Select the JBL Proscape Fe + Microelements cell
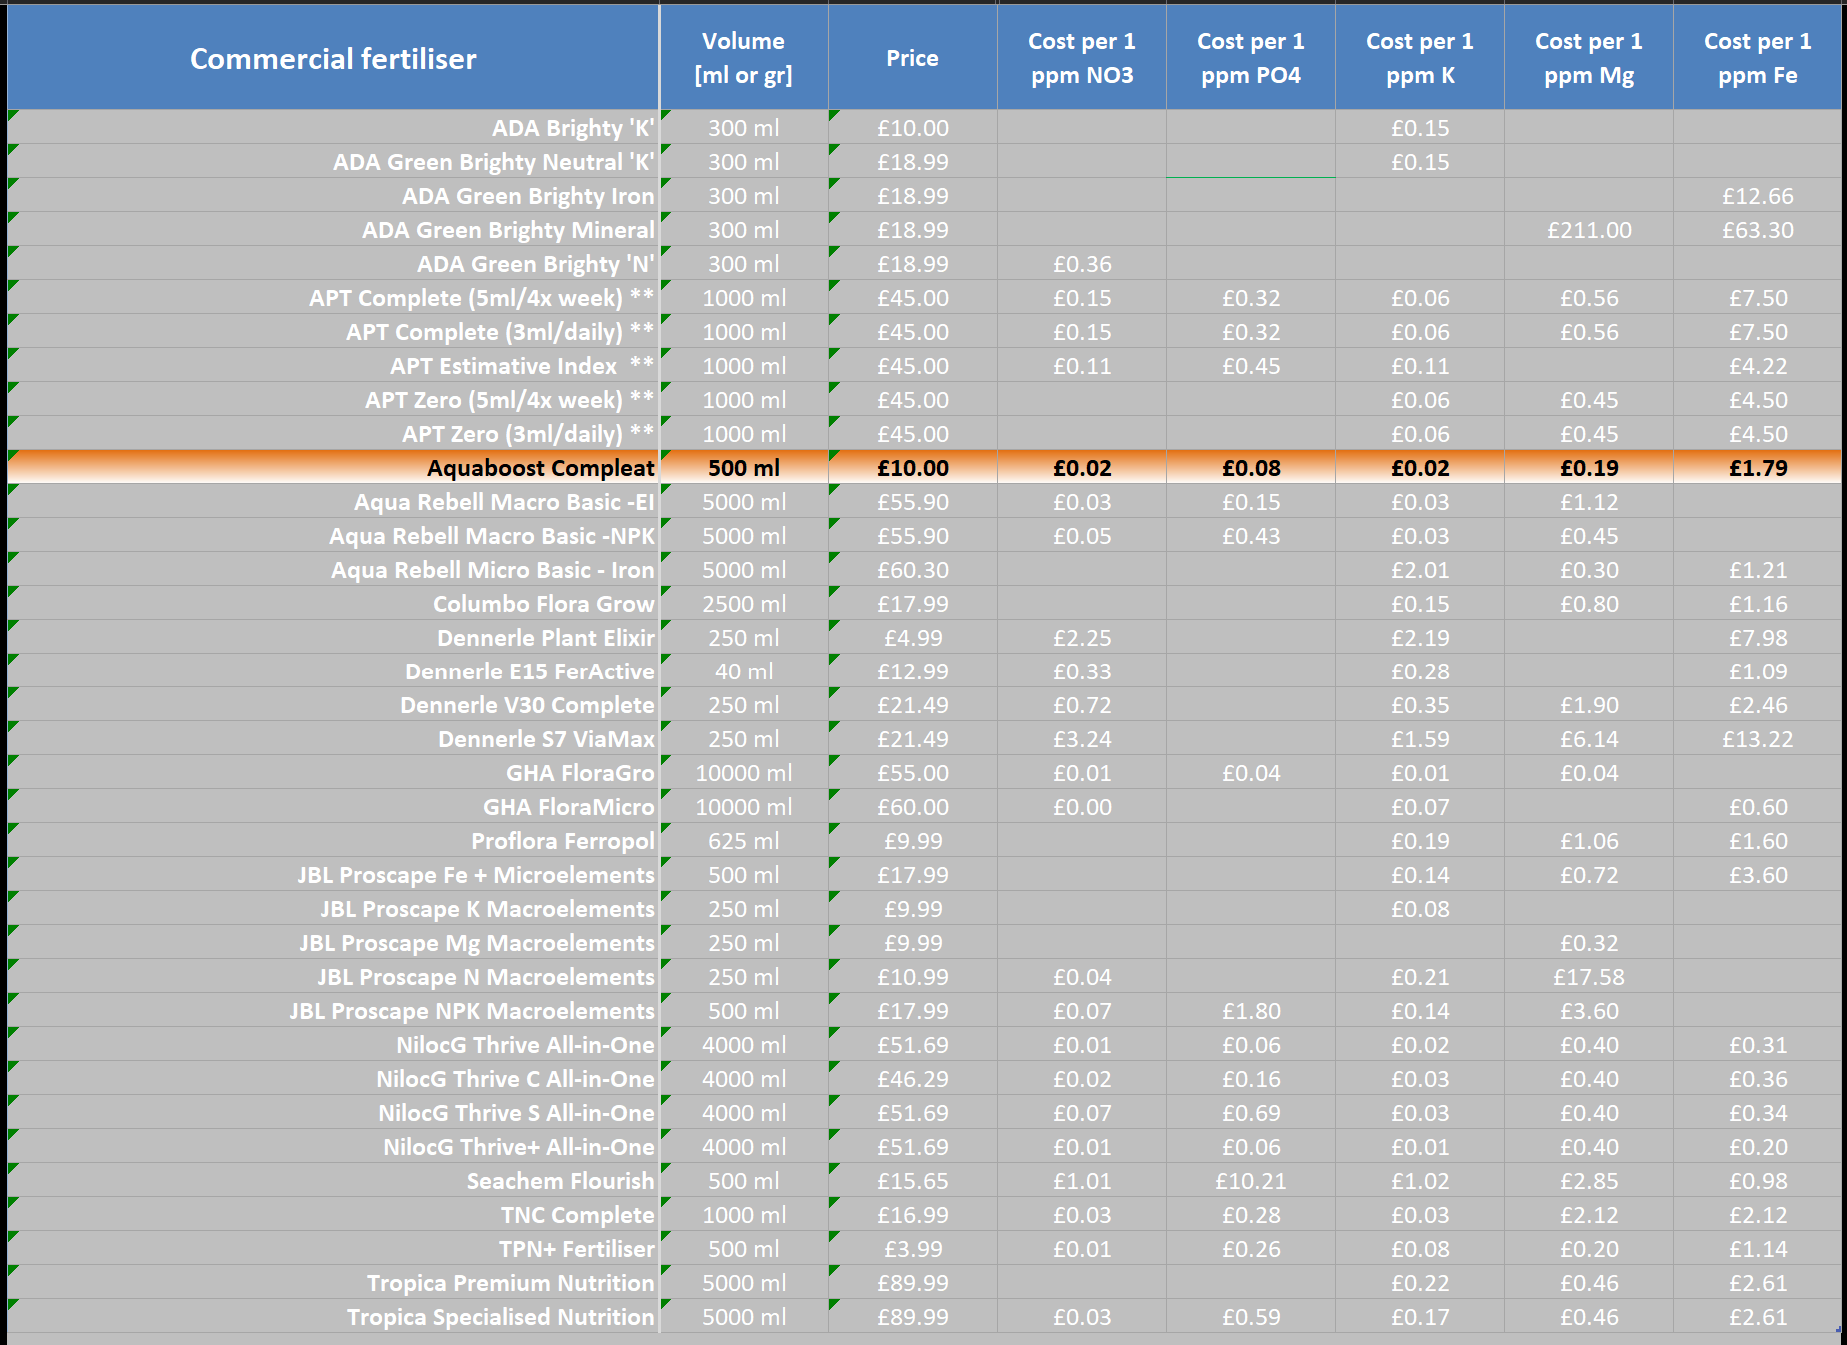1847x1345 pixels. point(333,875)
